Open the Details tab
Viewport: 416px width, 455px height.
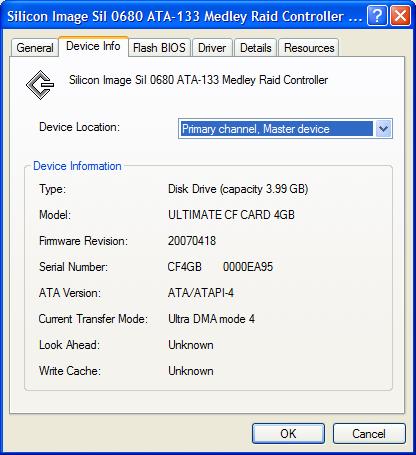[x=256, y=48]
